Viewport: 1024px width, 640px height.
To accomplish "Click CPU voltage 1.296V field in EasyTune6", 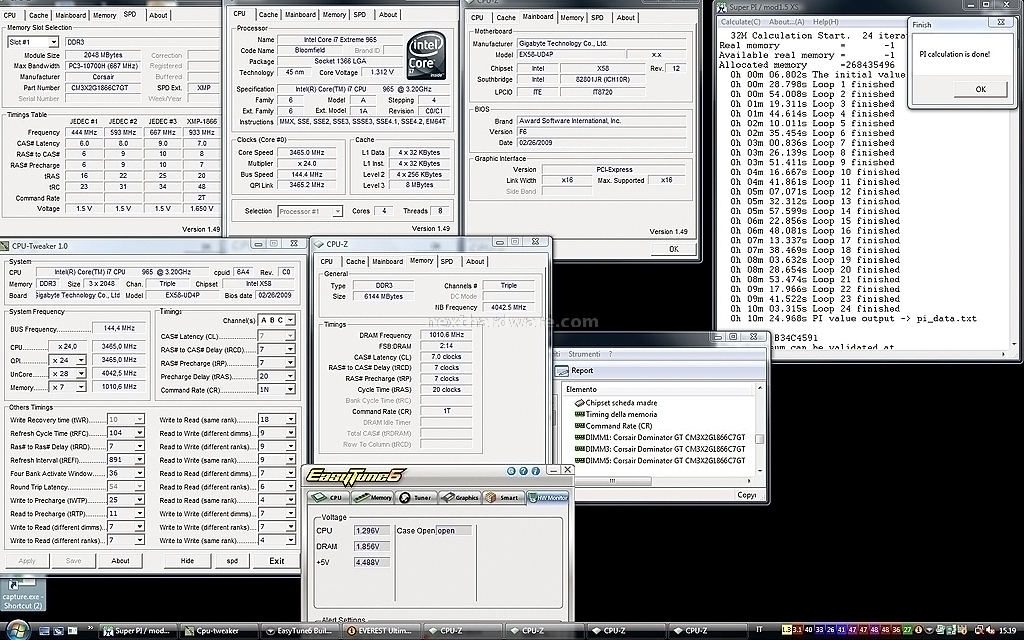I will (371, 530).
